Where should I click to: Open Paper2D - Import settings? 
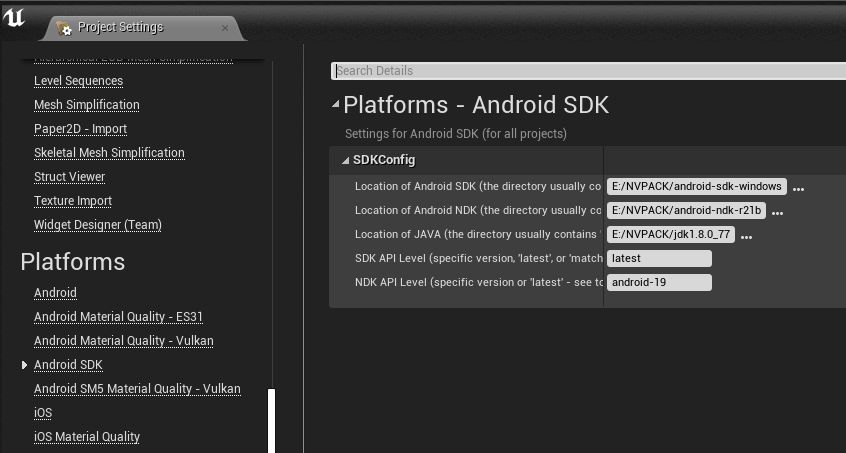80,129
